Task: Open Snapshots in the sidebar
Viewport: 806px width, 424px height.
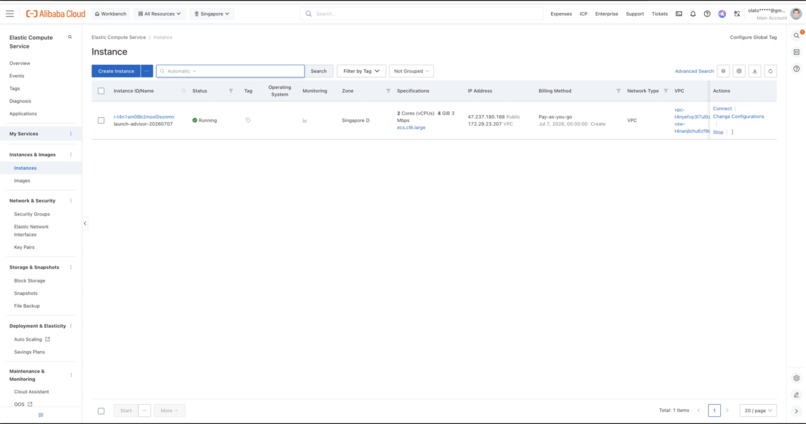Action: click(x=26, y=293)
